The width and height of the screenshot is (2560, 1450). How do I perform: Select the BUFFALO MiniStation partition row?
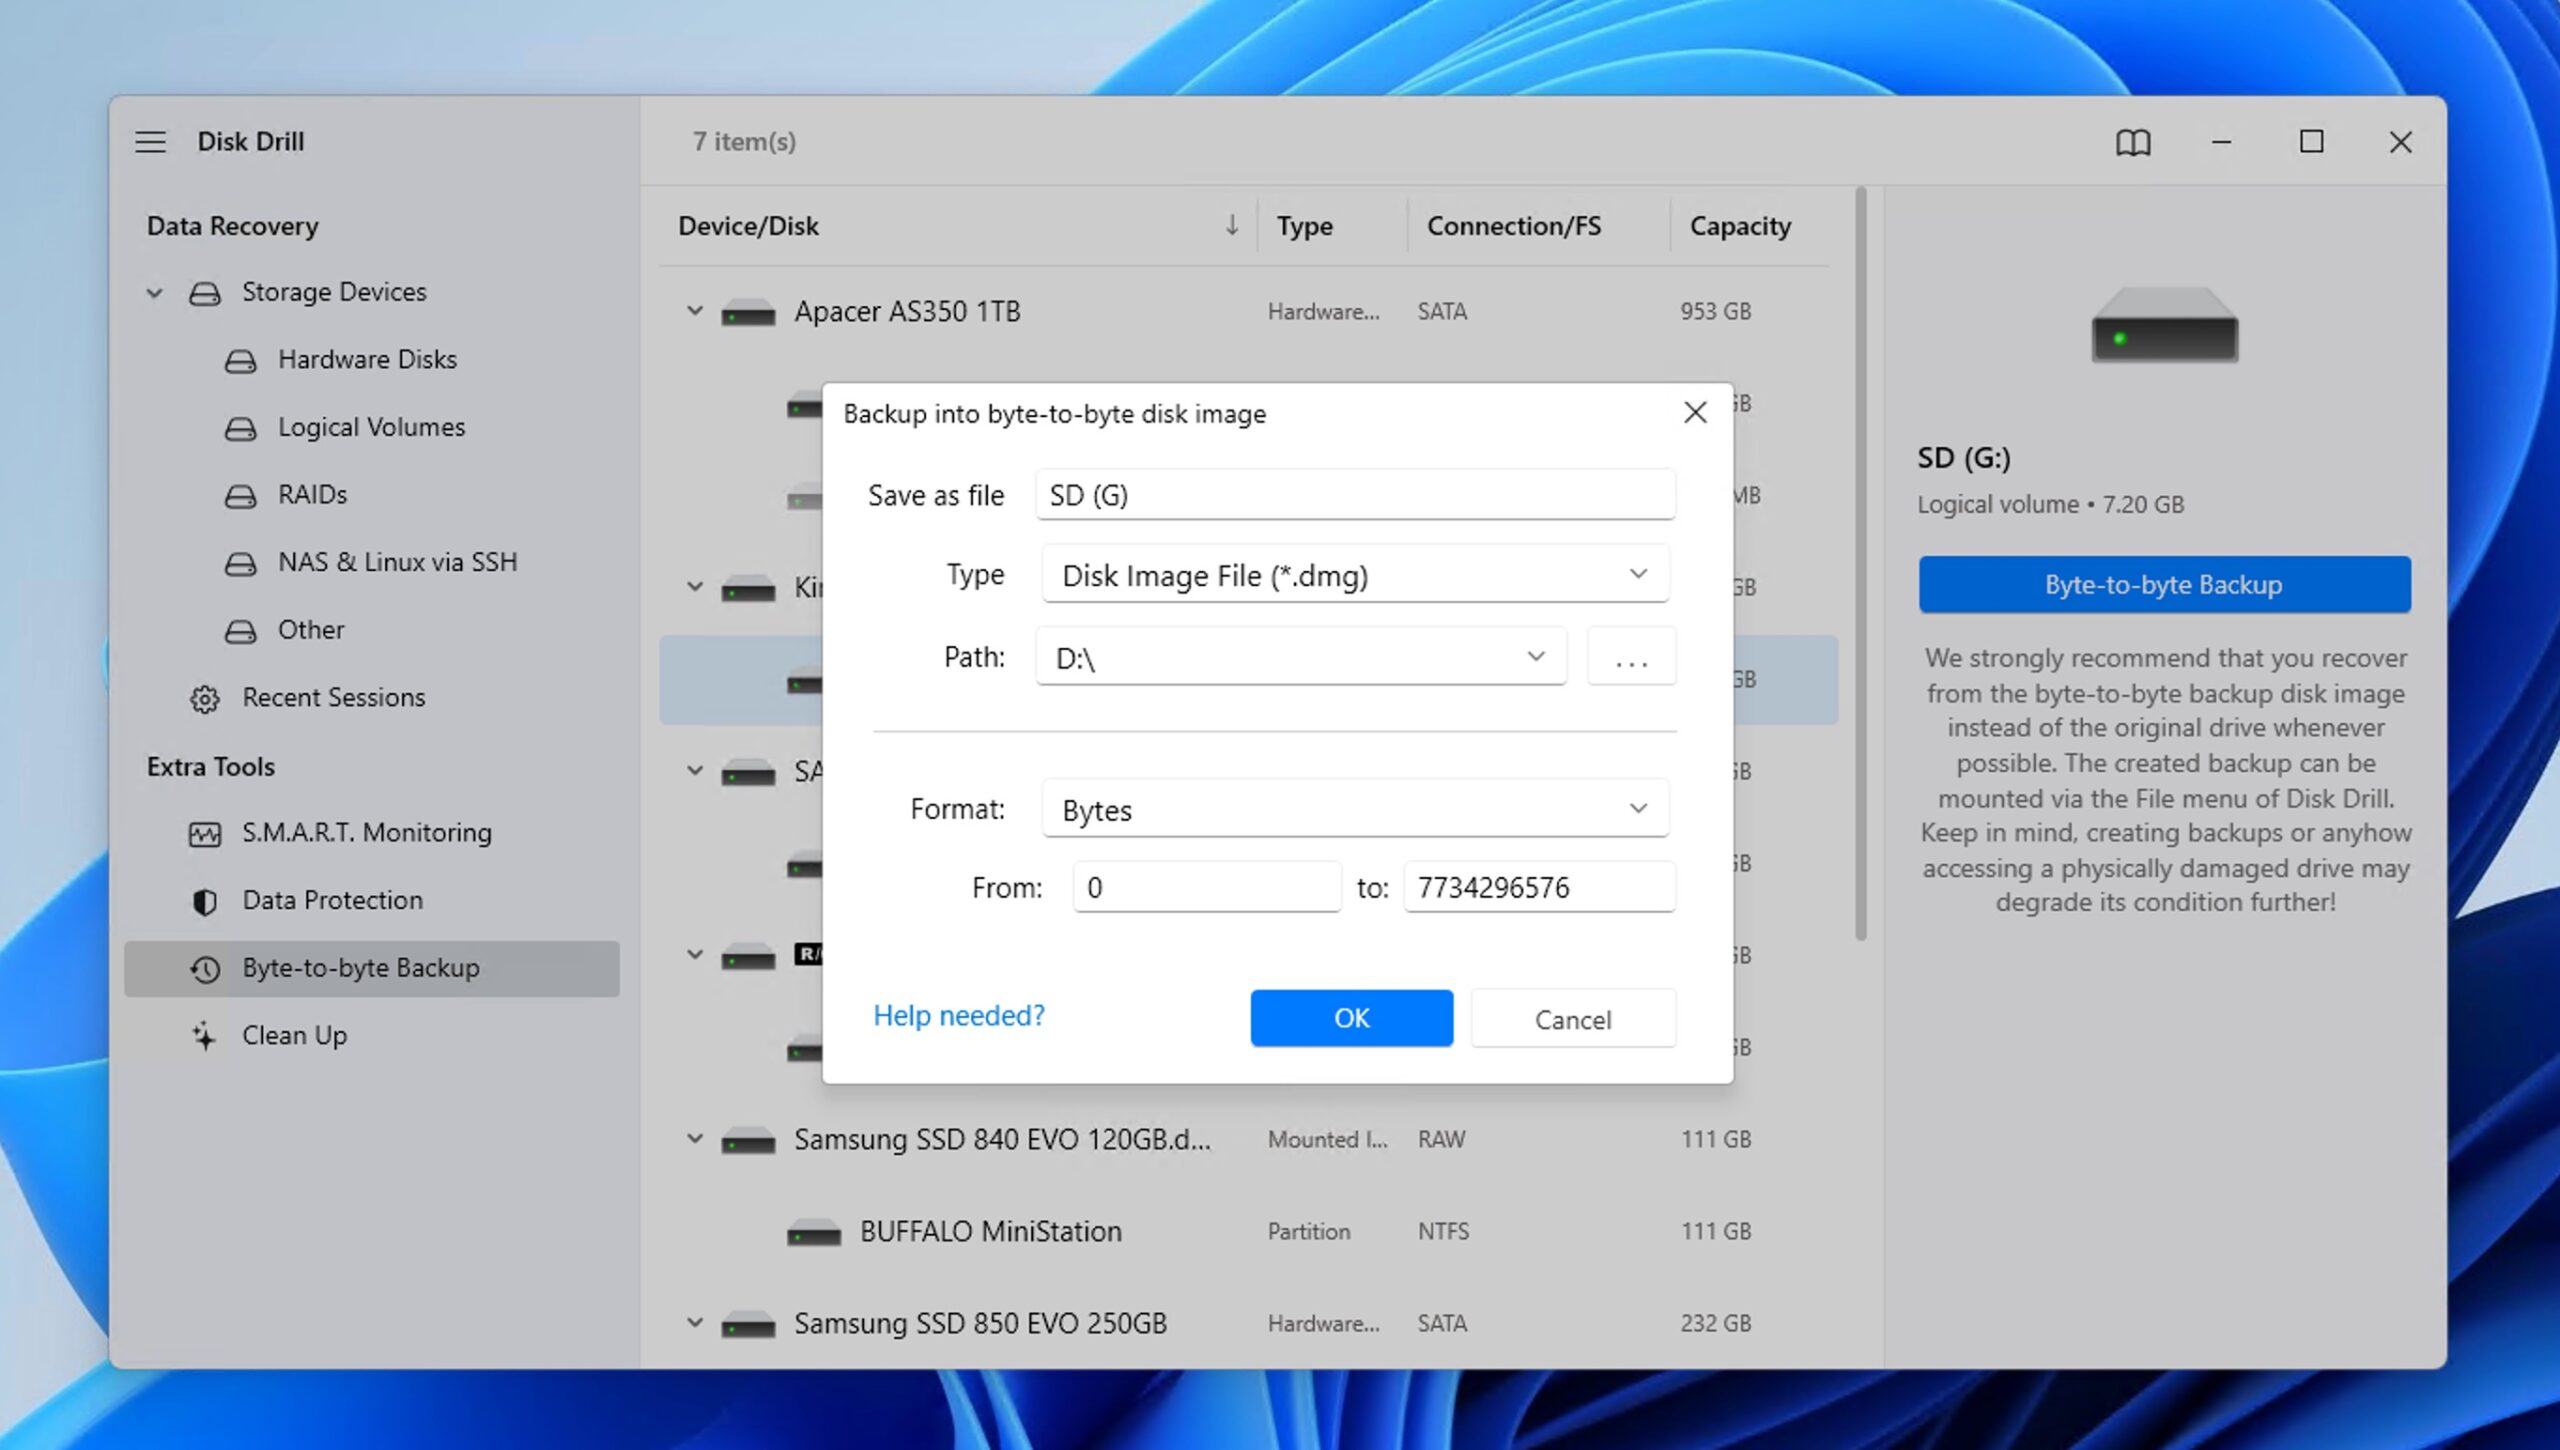click(990, 1231)
